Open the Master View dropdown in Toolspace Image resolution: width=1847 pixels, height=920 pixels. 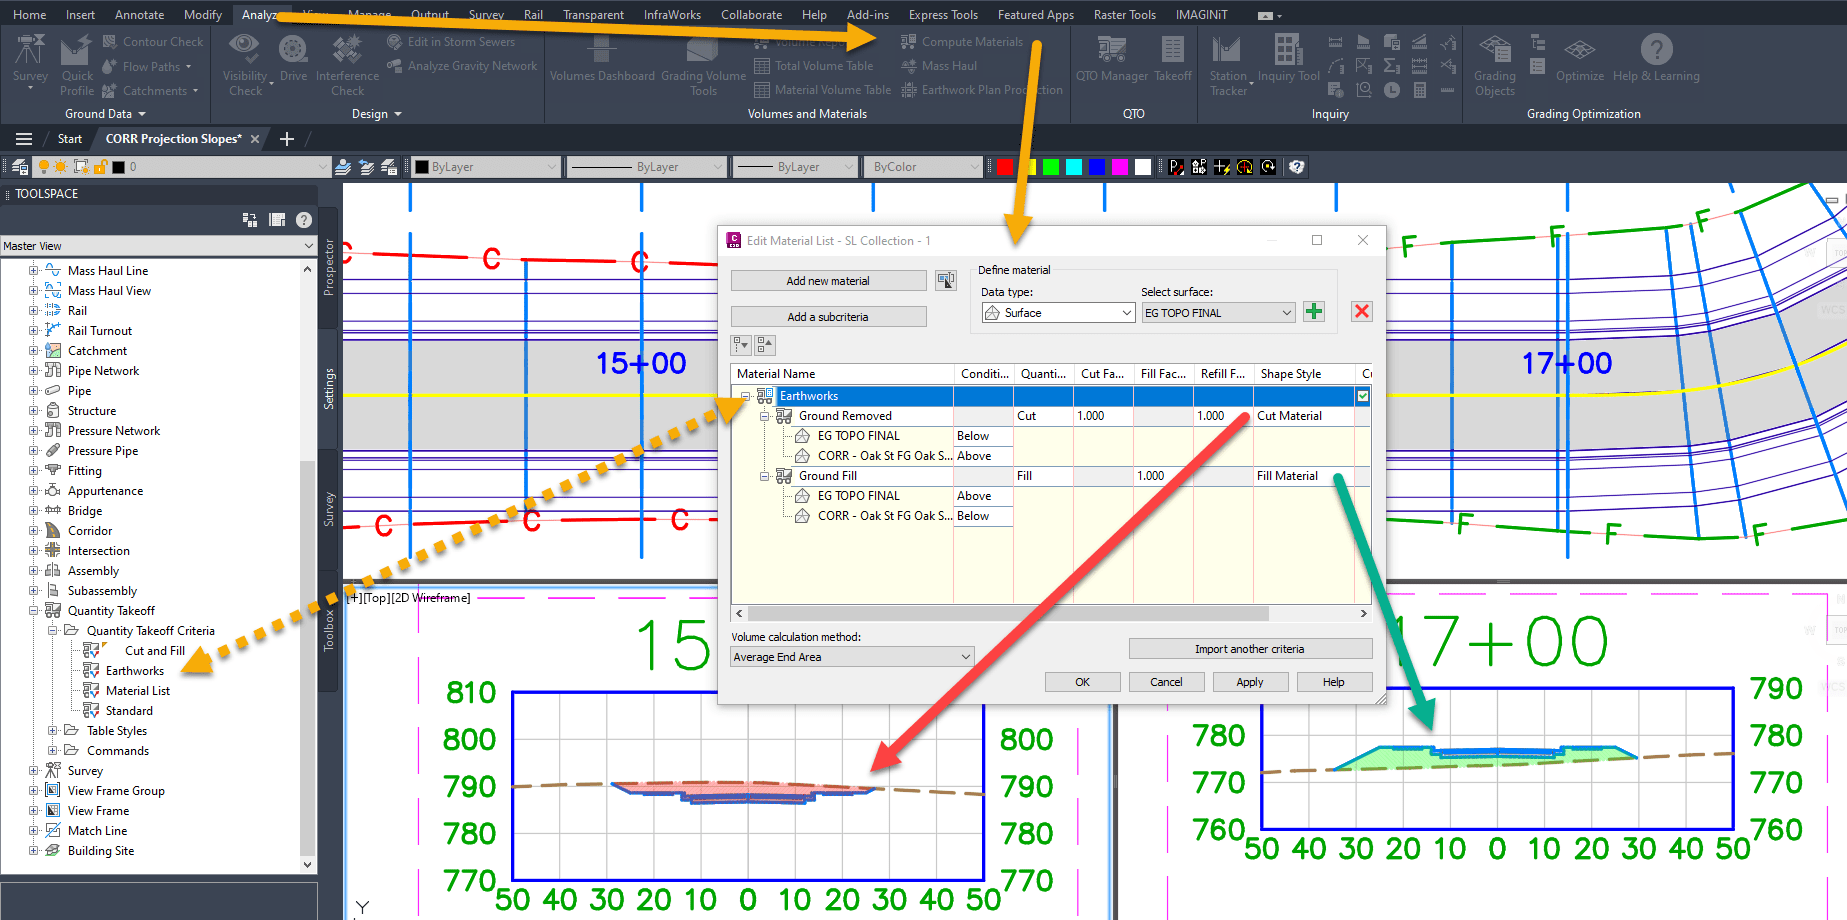tap(158, 246)
